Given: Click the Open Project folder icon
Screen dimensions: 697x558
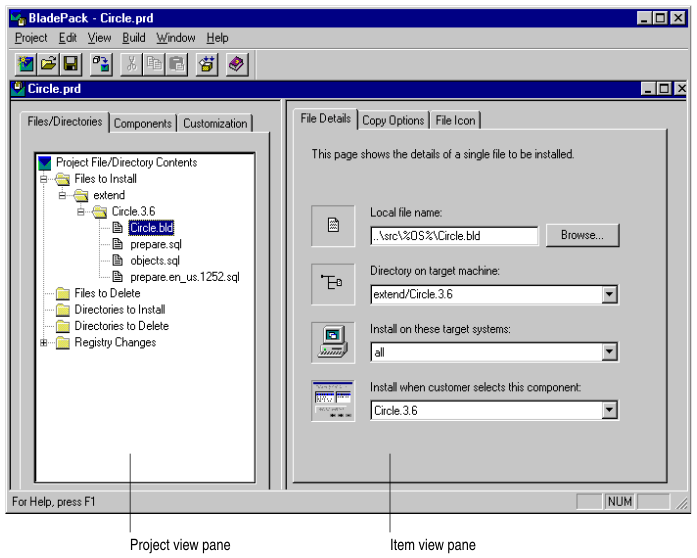Looking at the screenshot, I should point(48,65).
